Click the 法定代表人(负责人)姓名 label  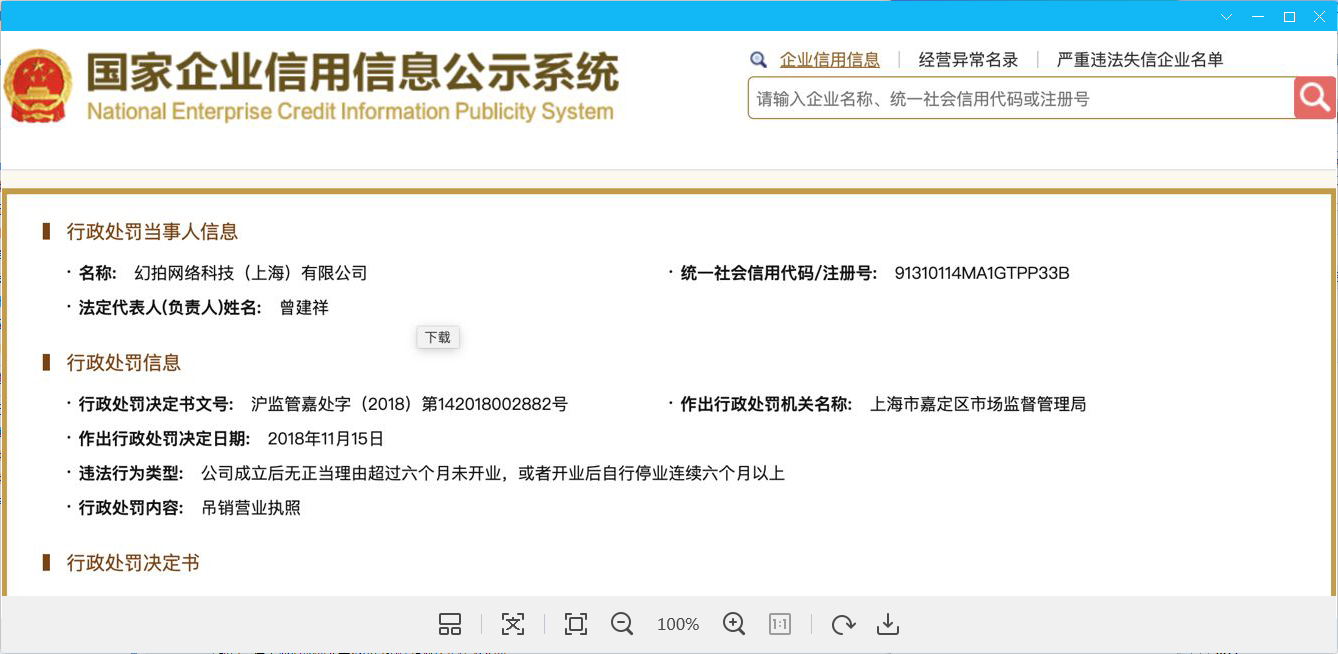tap(170, 308)
